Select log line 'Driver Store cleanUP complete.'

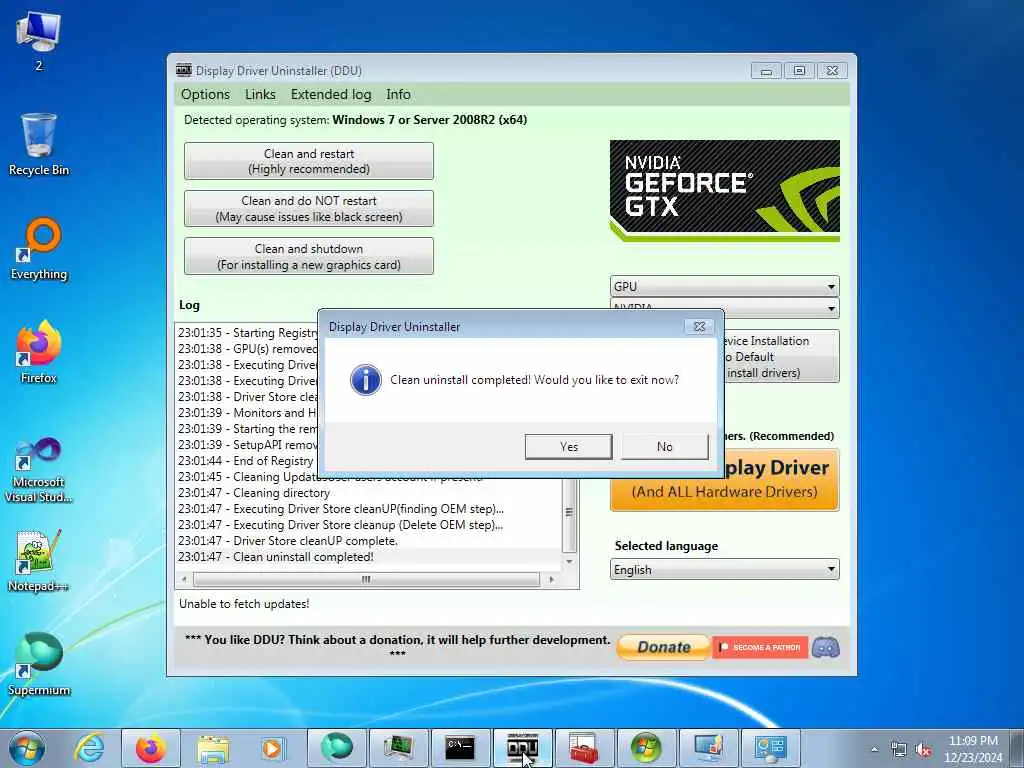[315, 541]
